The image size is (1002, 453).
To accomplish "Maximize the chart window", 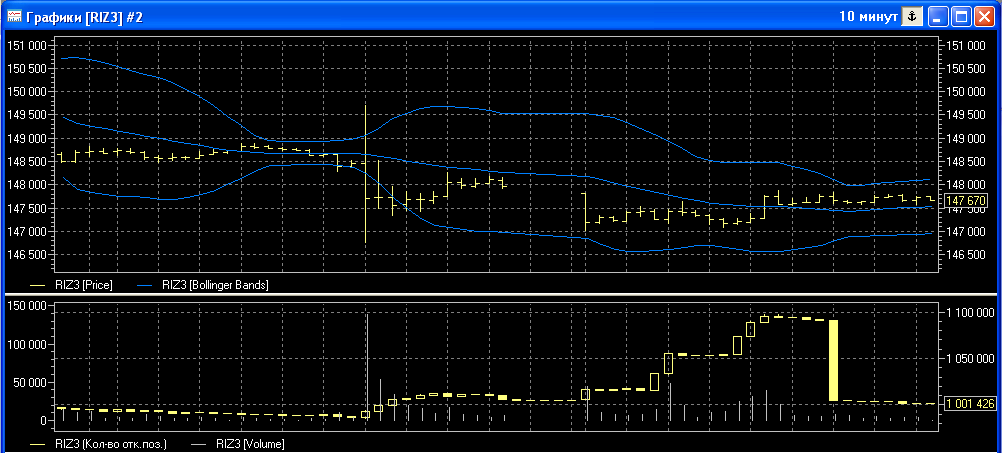I will [x=961, y=16].
